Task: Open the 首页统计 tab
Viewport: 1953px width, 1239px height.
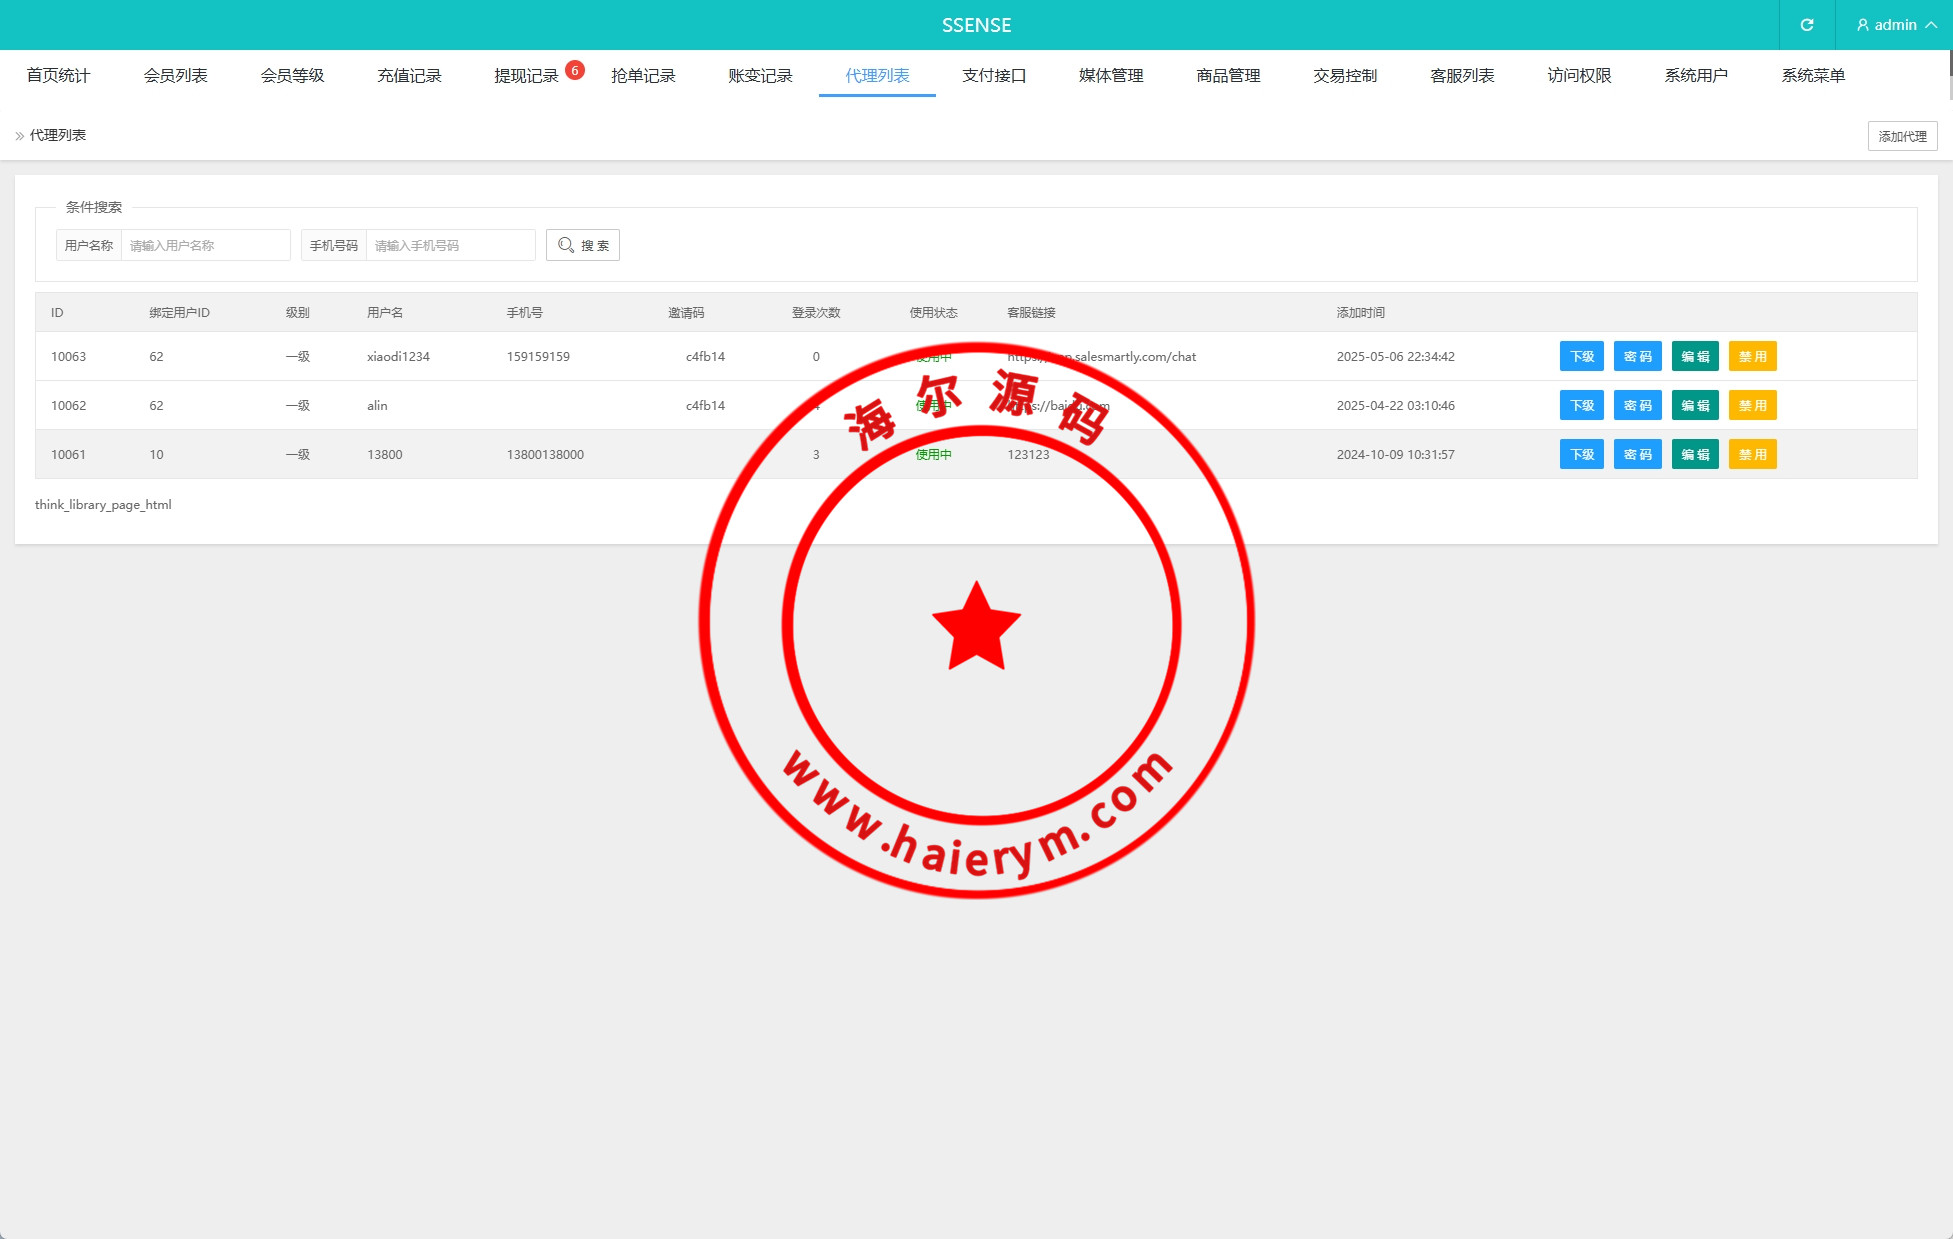Action: (58, 76)
